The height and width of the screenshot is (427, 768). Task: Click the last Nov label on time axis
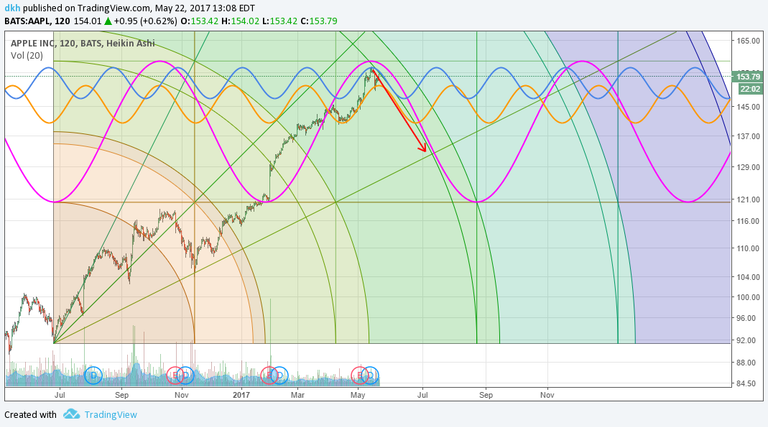coord(547,395)
